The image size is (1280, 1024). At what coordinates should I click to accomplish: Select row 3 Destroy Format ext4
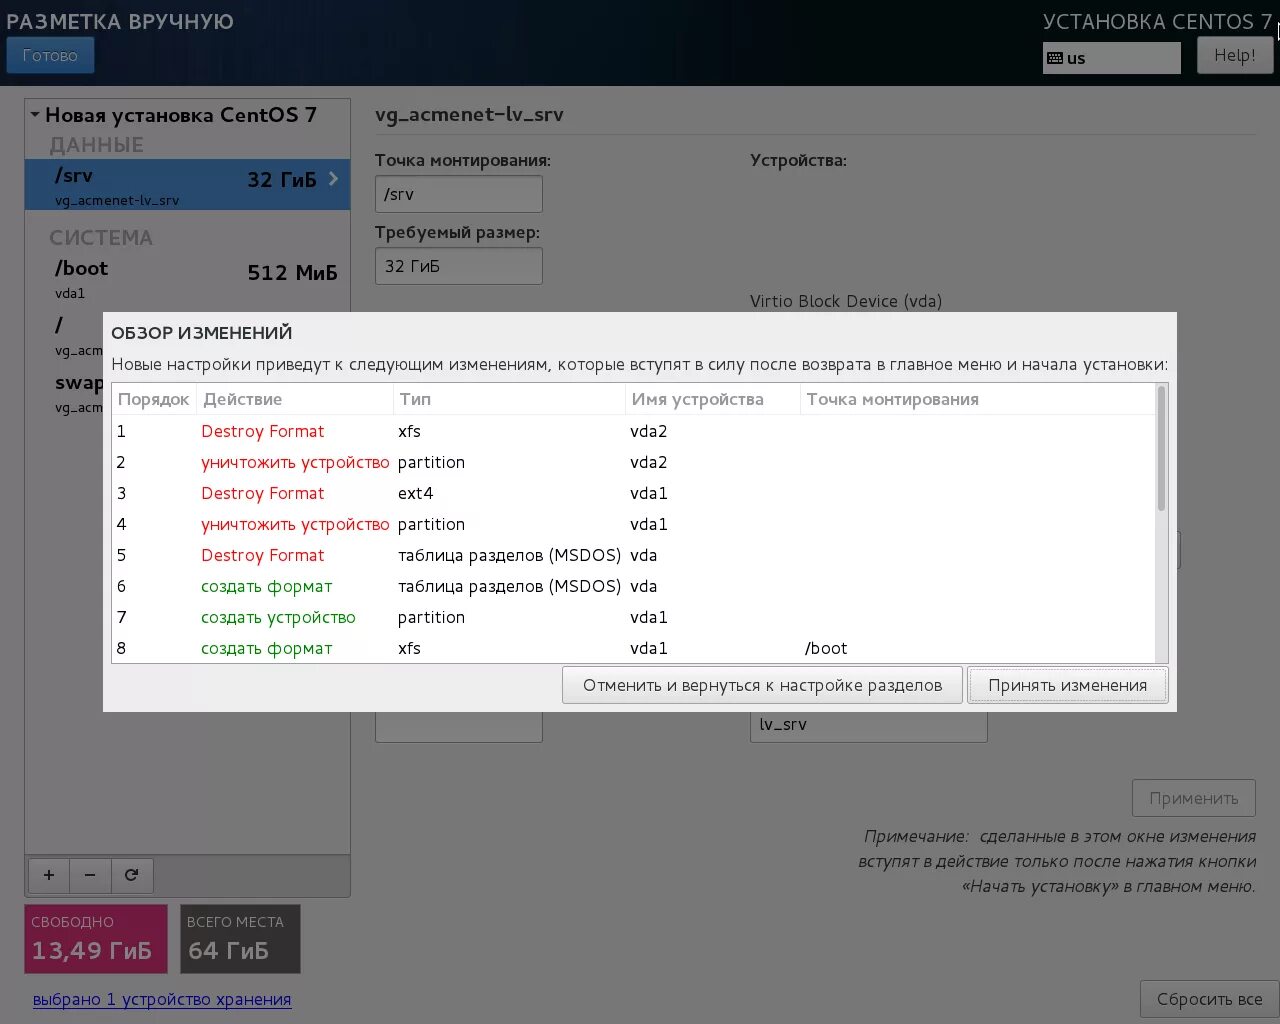[633, 493]
